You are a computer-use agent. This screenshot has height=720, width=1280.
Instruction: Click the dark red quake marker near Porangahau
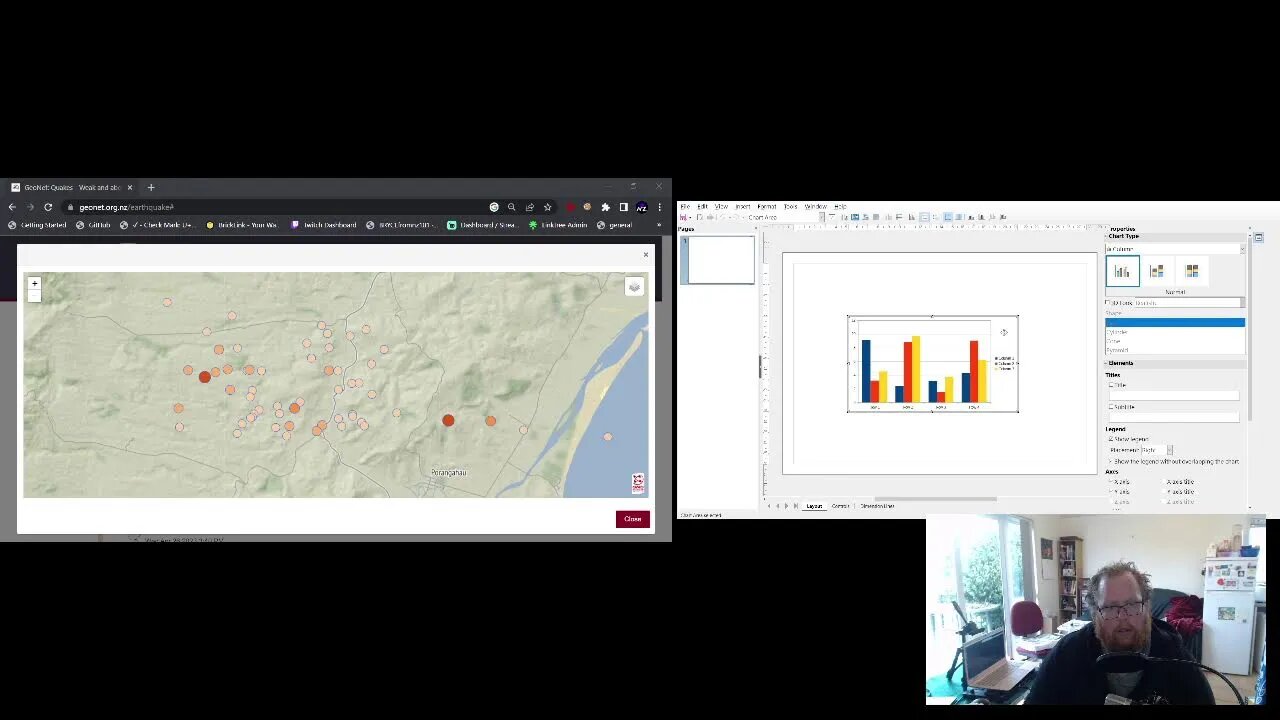click(x=448, y=421)
